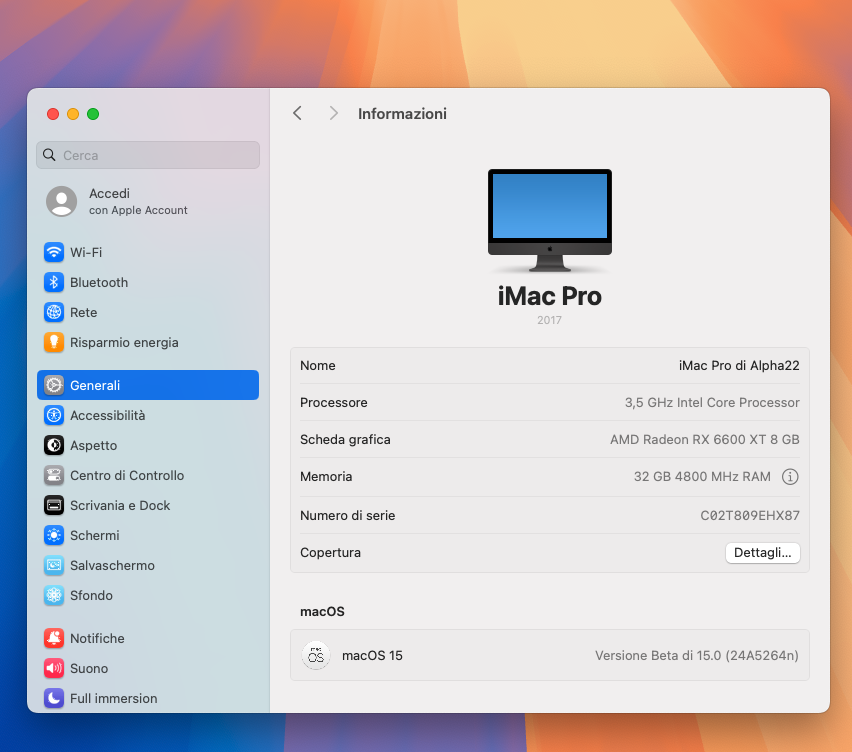Viewport: 852px width, 752px height.
Task: Click the 'Scheda grafica' row label
Action: click(x=345, y=439)
